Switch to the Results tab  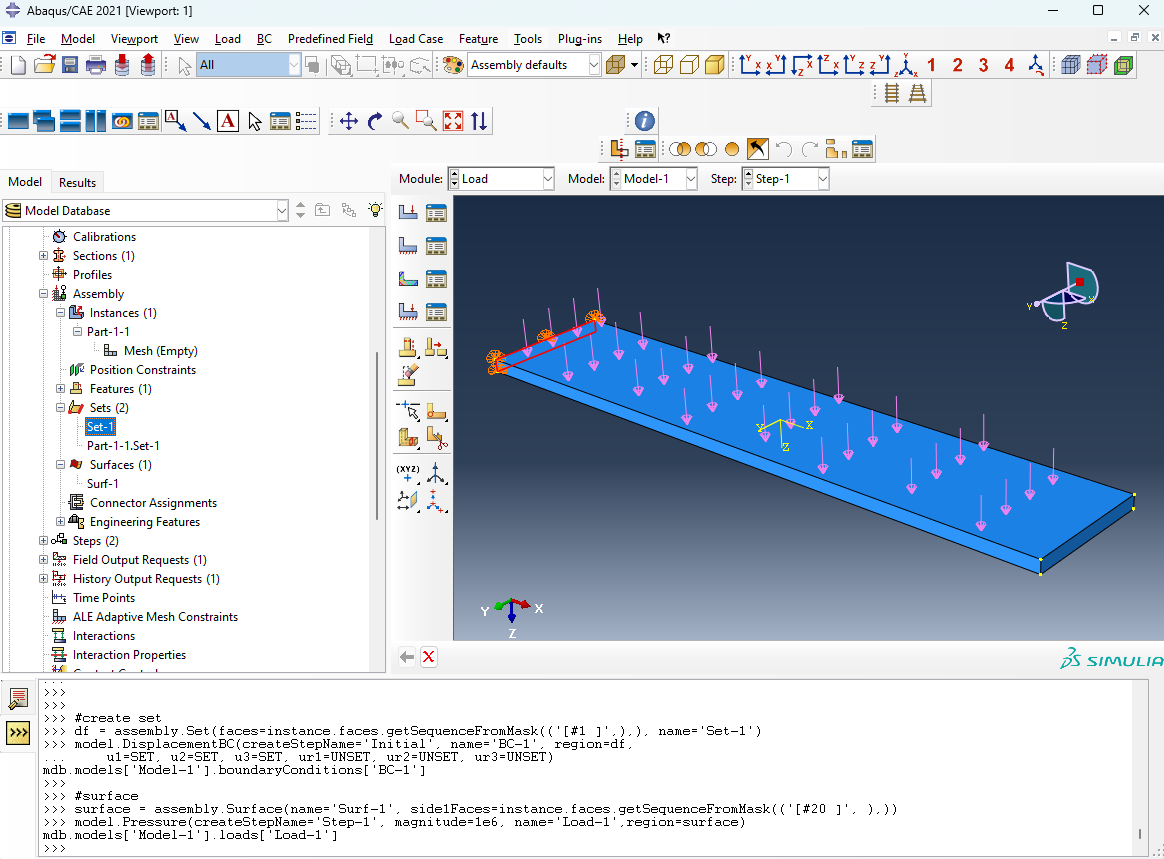(77, 182)
